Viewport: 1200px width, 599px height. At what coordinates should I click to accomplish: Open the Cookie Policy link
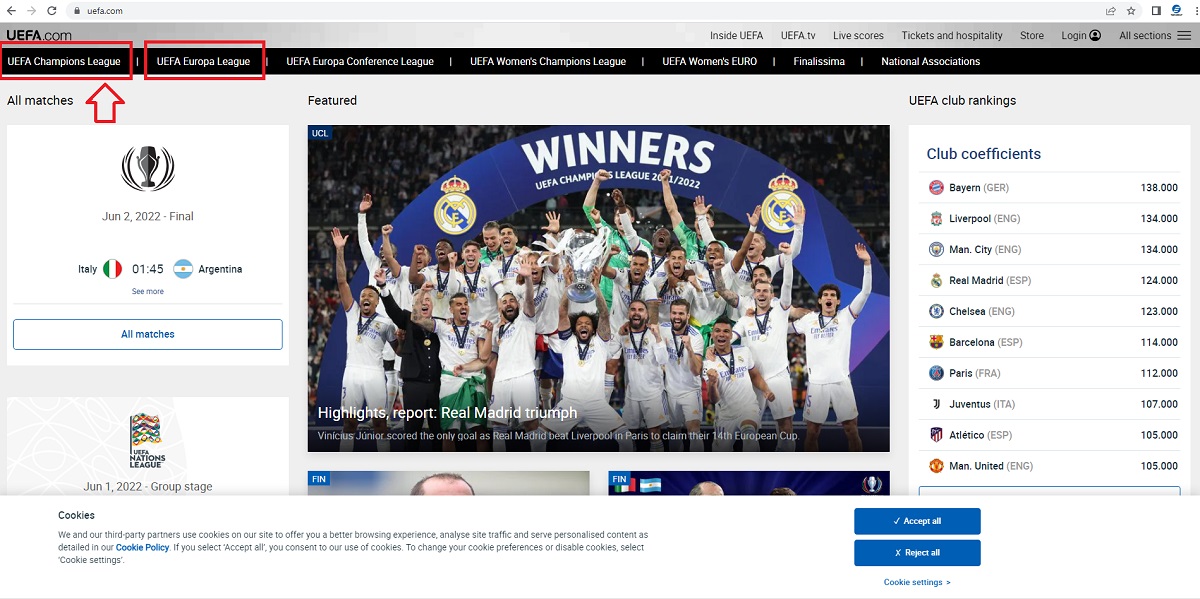142,548
